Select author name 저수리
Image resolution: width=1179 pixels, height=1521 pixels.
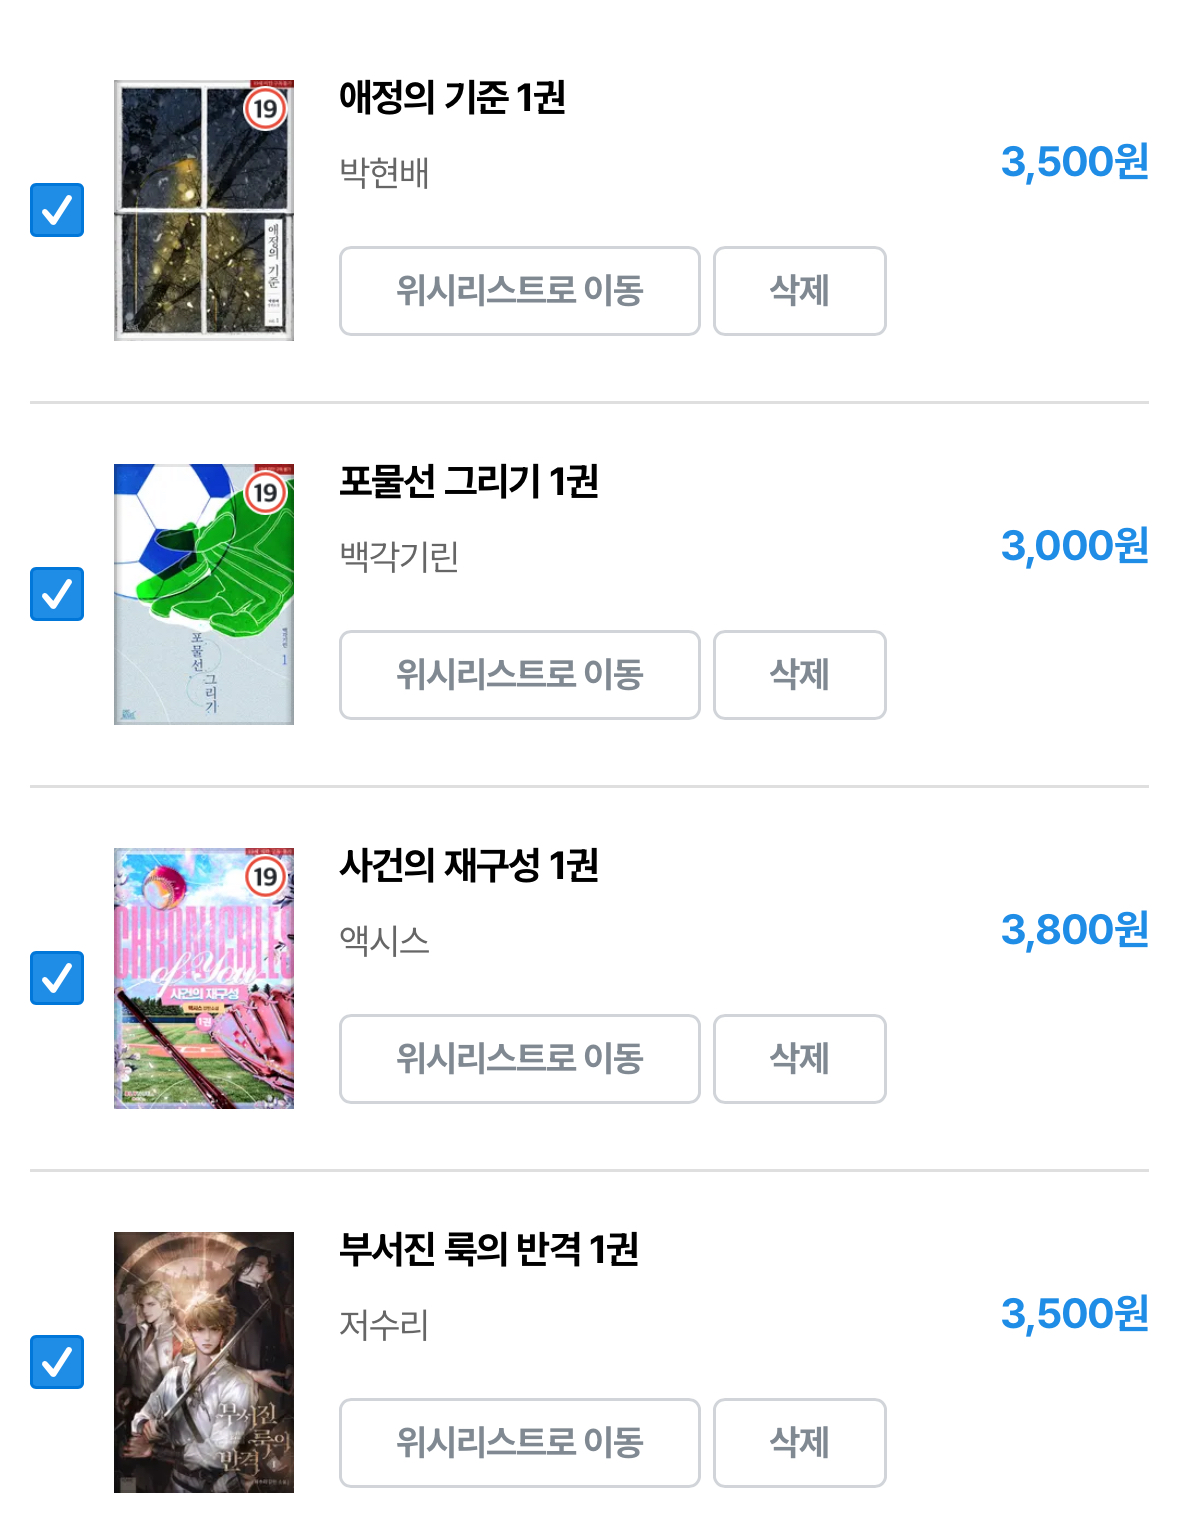tap(385, 1324)
